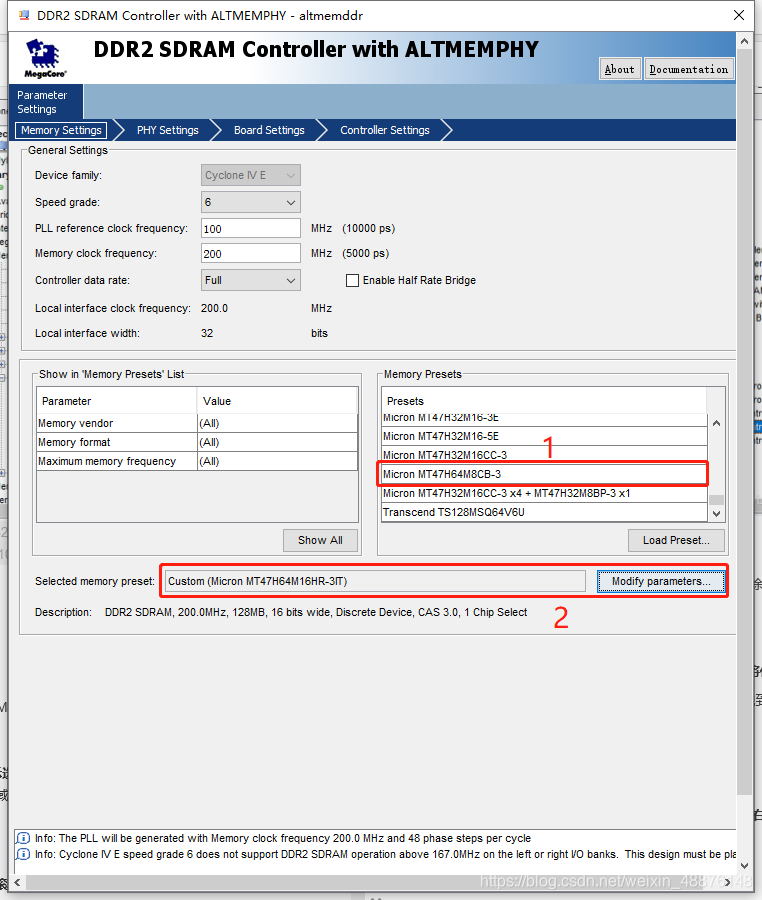The height and width of the screenshot is (900, 762).
Task: Click horizontal scrollbar left arrow
Action: pos(17,882)
